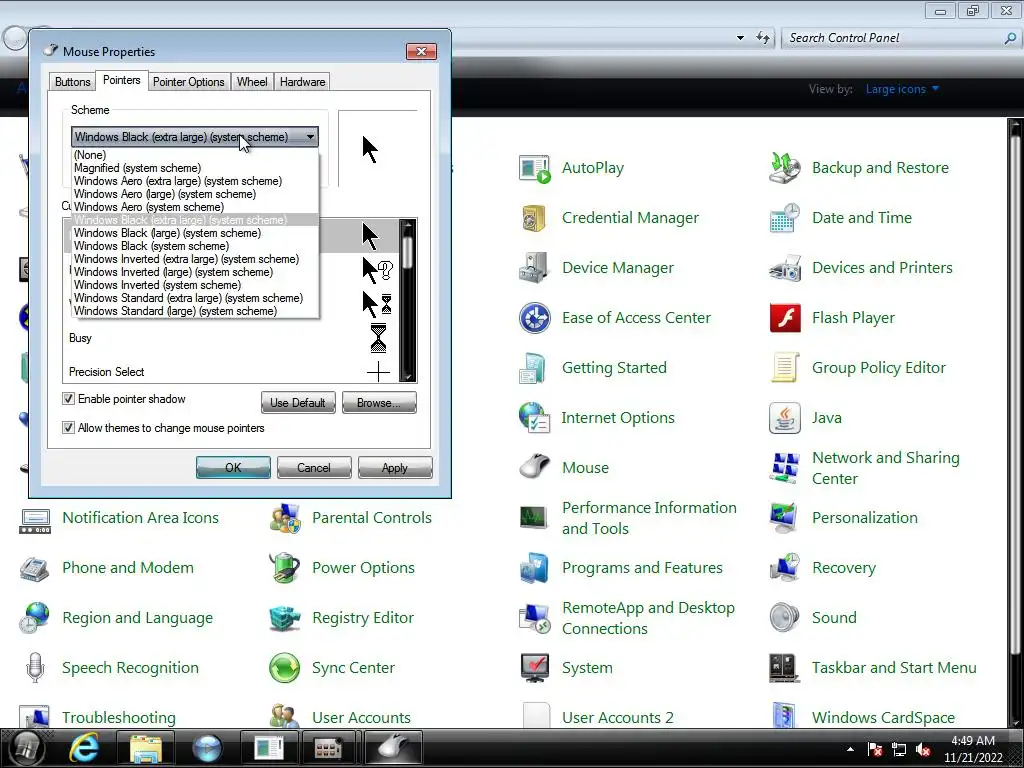Choose Windows Black (large) scheme
Viewport: 1024px width, 768px height.
pyautogui.click(x=195, y=233)
